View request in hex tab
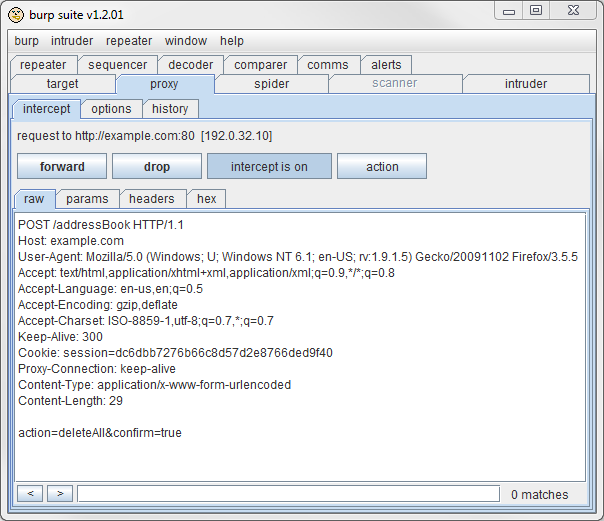This screenshot has height=521, width=604. pyautogui.click(x=206, y=199)
